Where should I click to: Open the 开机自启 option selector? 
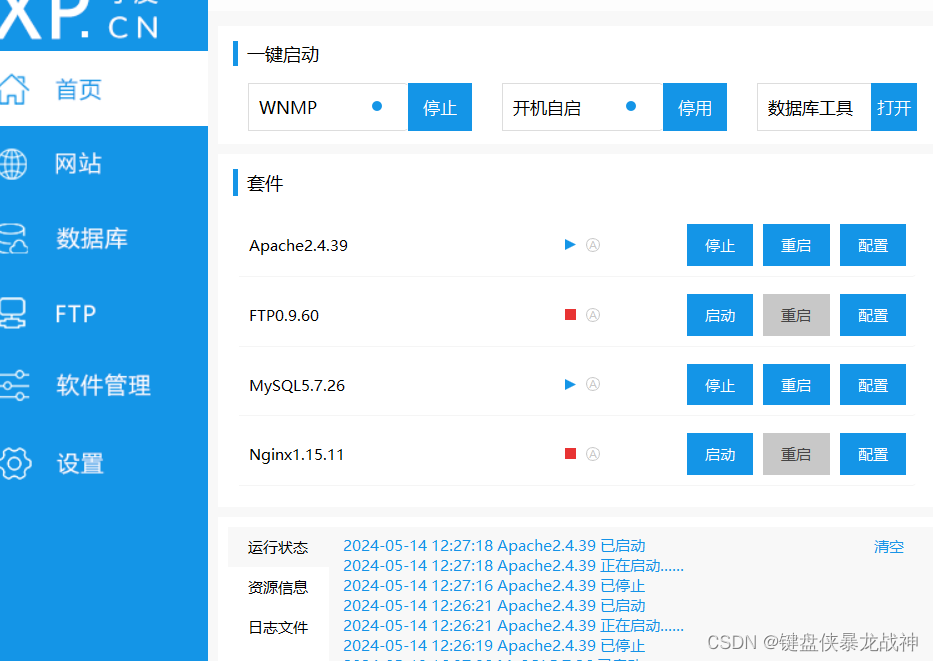pyautogui.click(x=581, y=107)
